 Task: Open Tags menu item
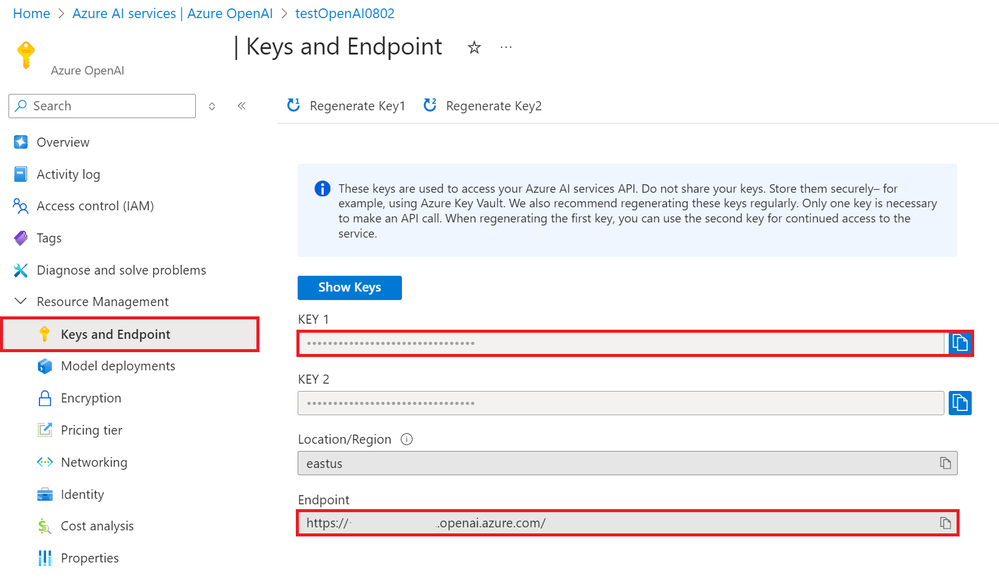49,238
